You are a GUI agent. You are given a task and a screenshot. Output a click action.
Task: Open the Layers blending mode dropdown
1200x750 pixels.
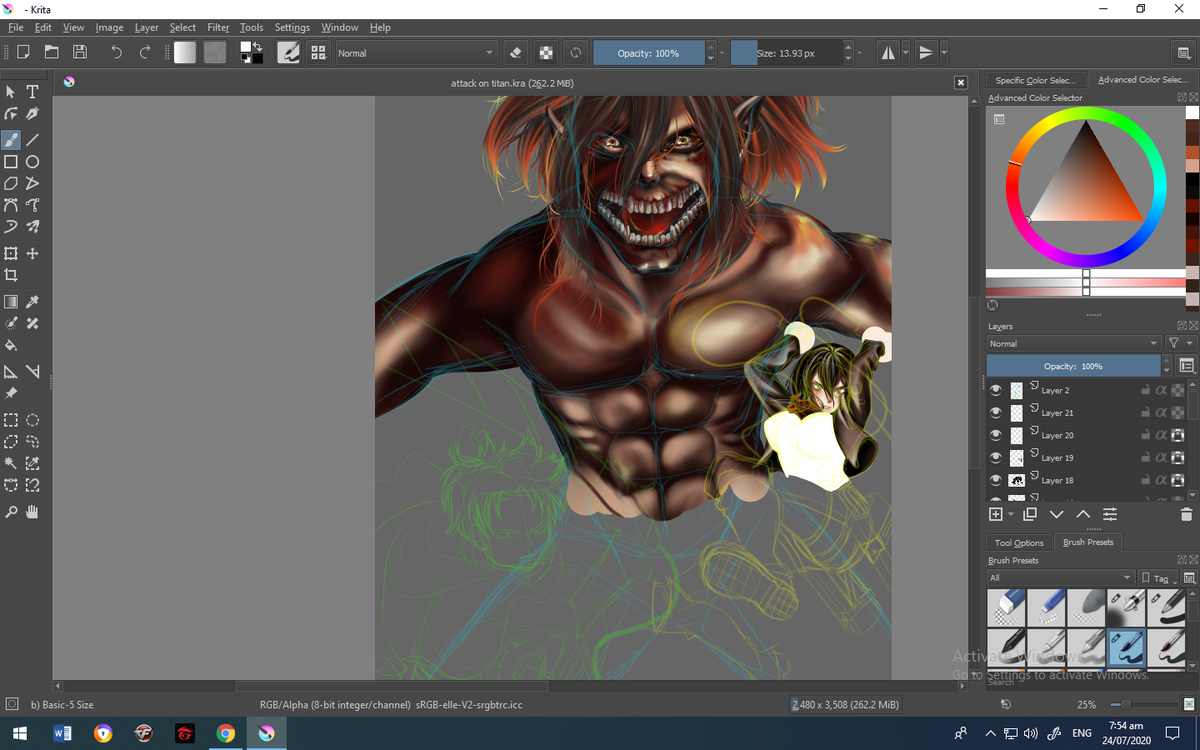1073,343
